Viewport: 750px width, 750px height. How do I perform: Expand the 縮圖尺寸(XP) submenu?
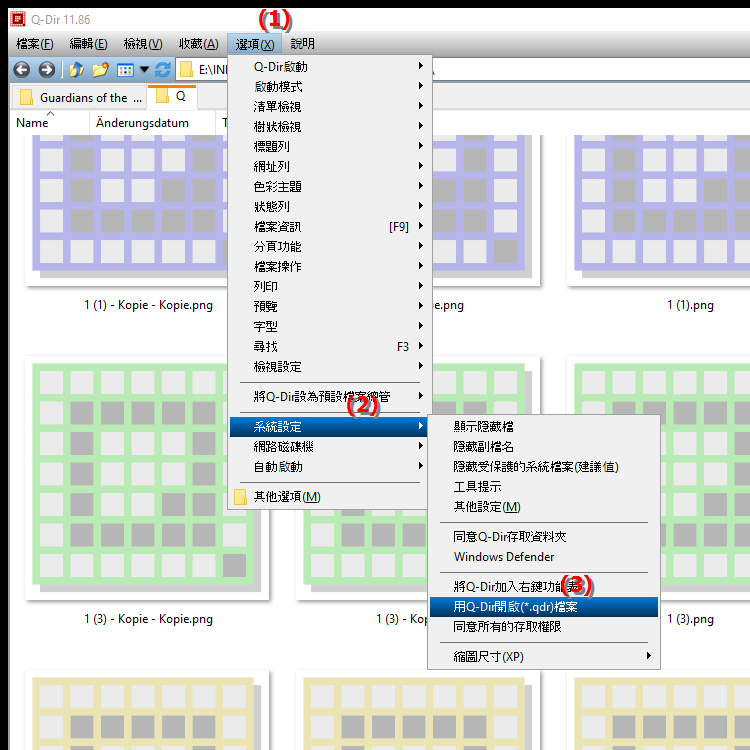pyautogui.click(x=544, y=657)
